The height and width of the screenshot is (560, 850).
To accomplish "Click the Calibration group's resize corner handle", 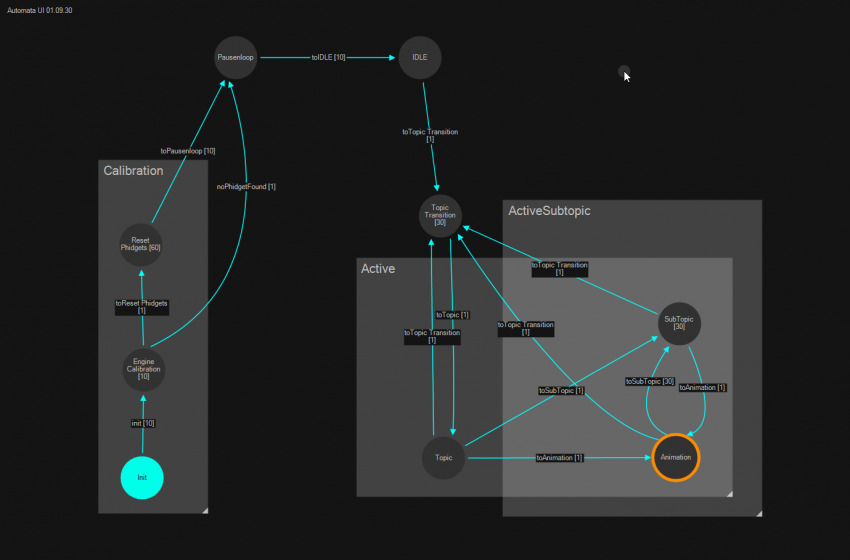I will click(204, 510).
